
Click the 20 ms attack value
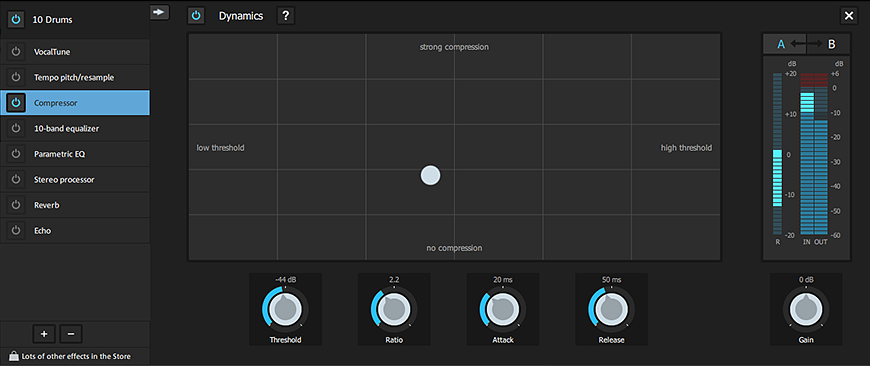pos(503,280)
